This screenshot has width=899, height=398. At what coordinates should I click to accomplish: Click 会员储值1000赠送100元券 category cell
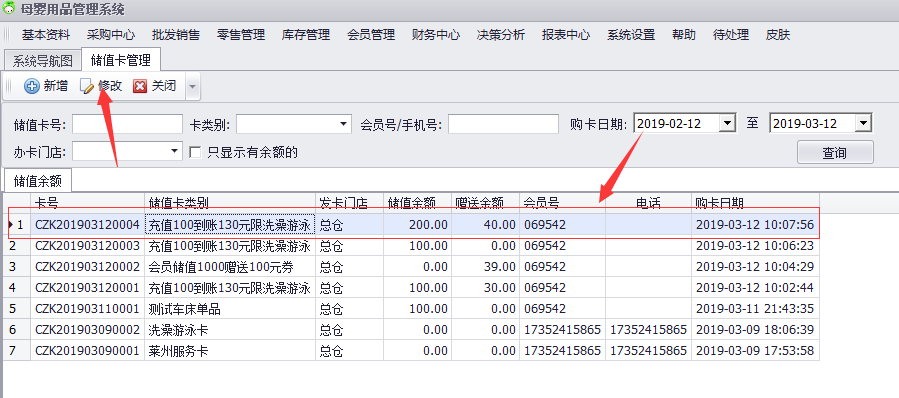(x=230, y=267)
